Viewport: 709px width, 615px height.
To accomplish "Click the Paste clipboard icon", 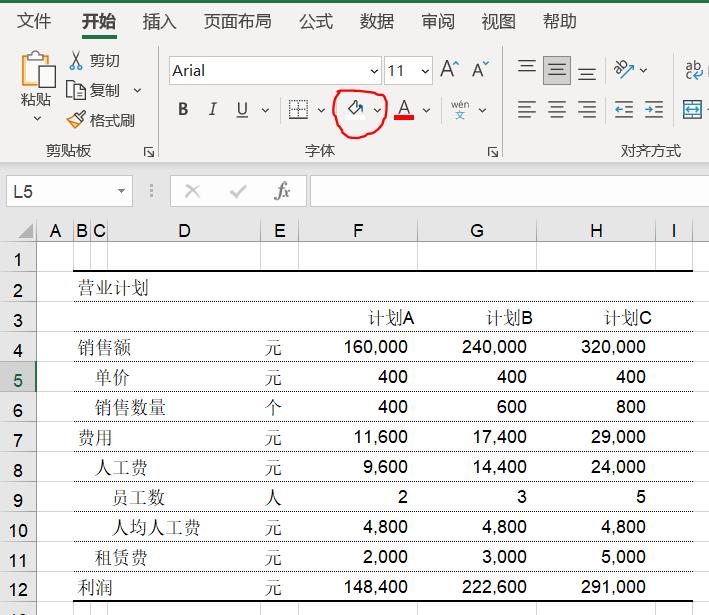I will (38, 69).
